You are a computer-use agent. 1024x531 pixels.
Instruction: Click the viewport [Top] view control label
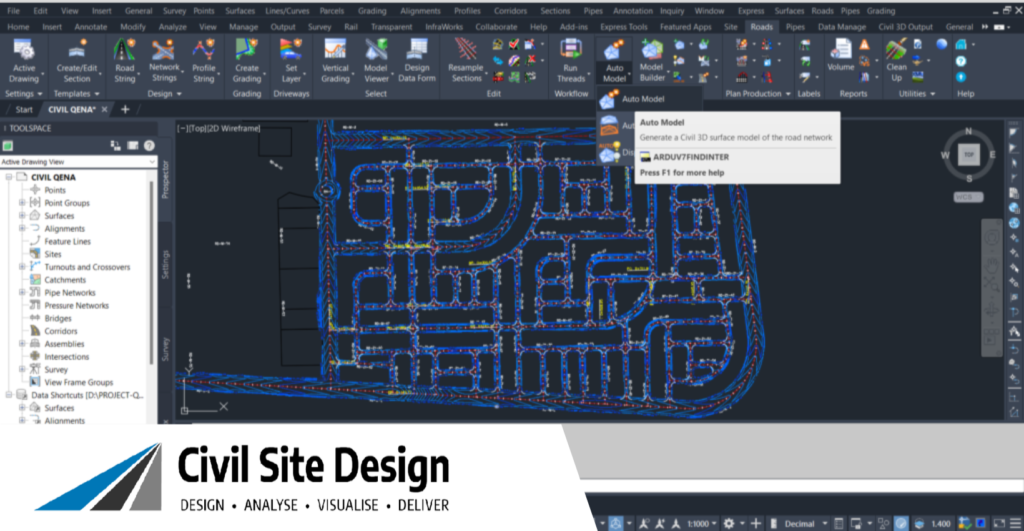(x=197, y=128)
